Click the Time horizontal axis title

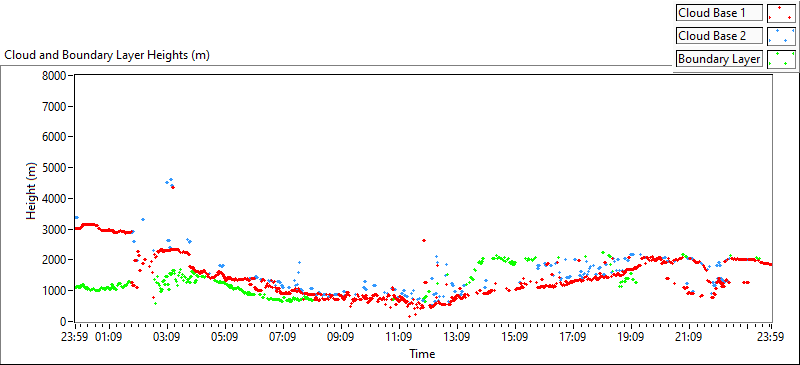click(422, 353)
